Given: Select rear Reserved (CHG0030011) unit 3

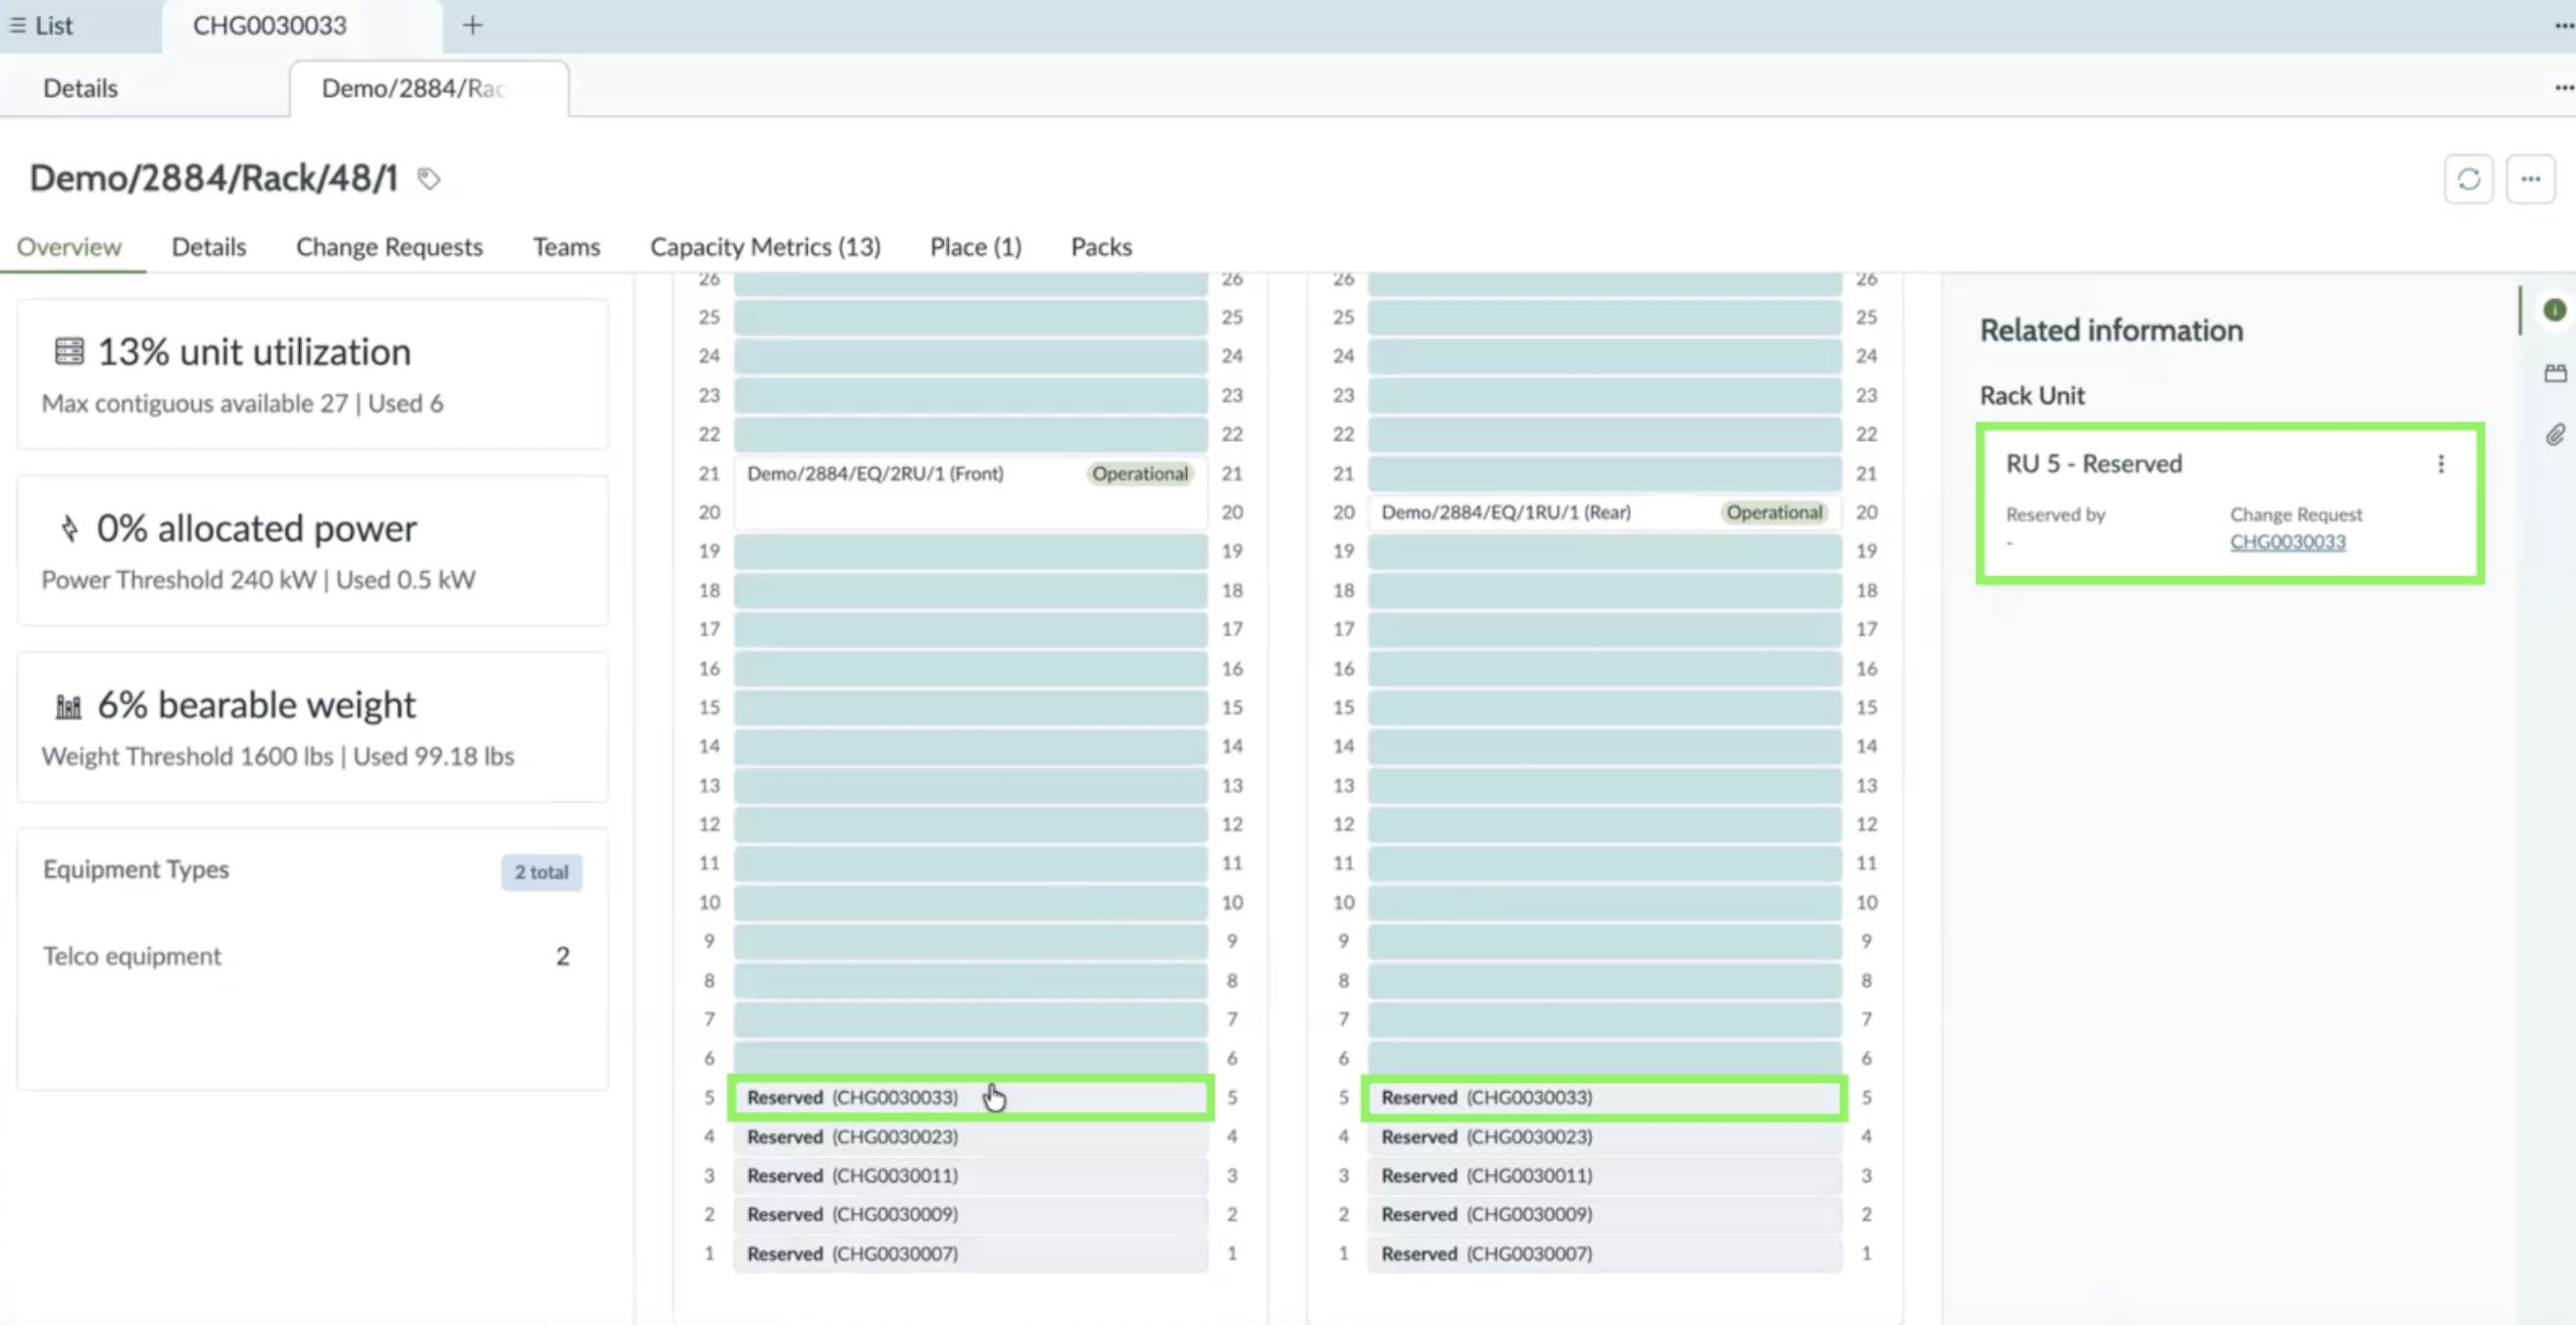Looking at the screenshot, I should point(1604,1176).
